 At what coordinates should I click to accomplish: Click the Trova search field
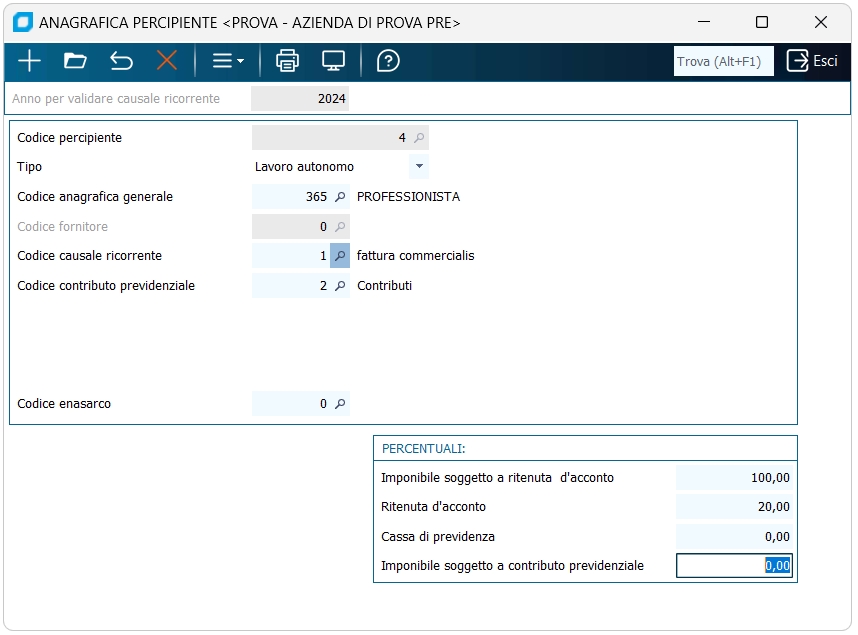723,61
